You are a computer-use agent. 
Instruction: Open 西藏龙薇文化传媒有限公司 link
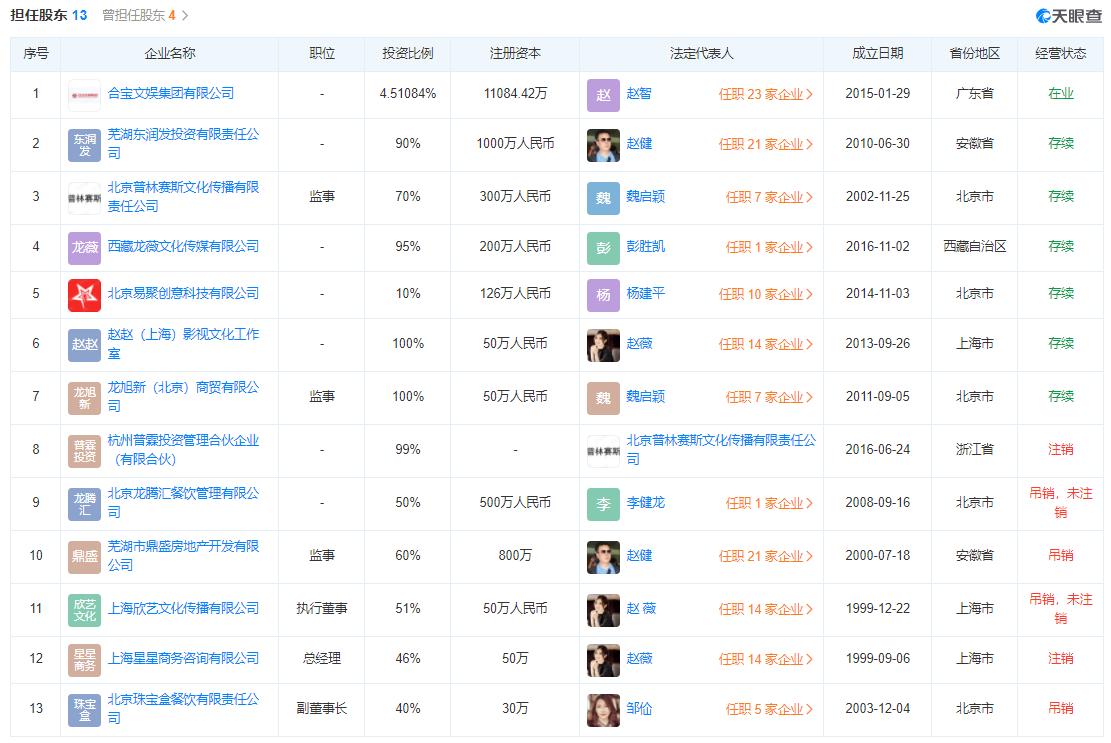click(183, 246)
